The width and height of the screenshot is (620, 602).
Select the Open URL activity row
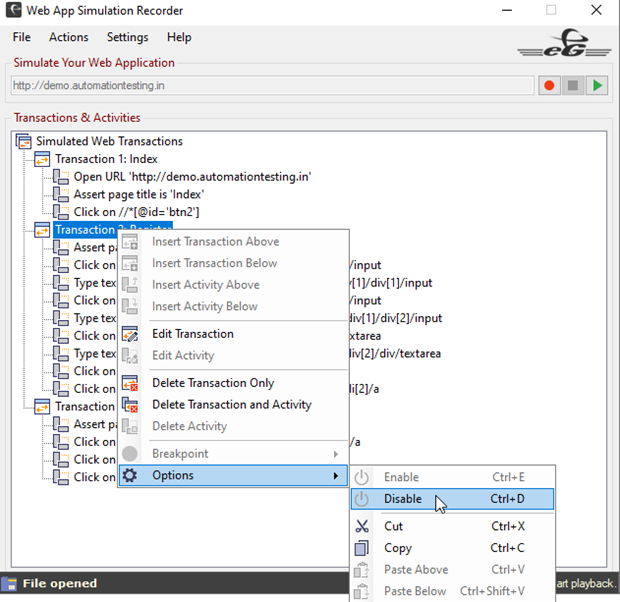pyautogui.click(x=192, y=177)
